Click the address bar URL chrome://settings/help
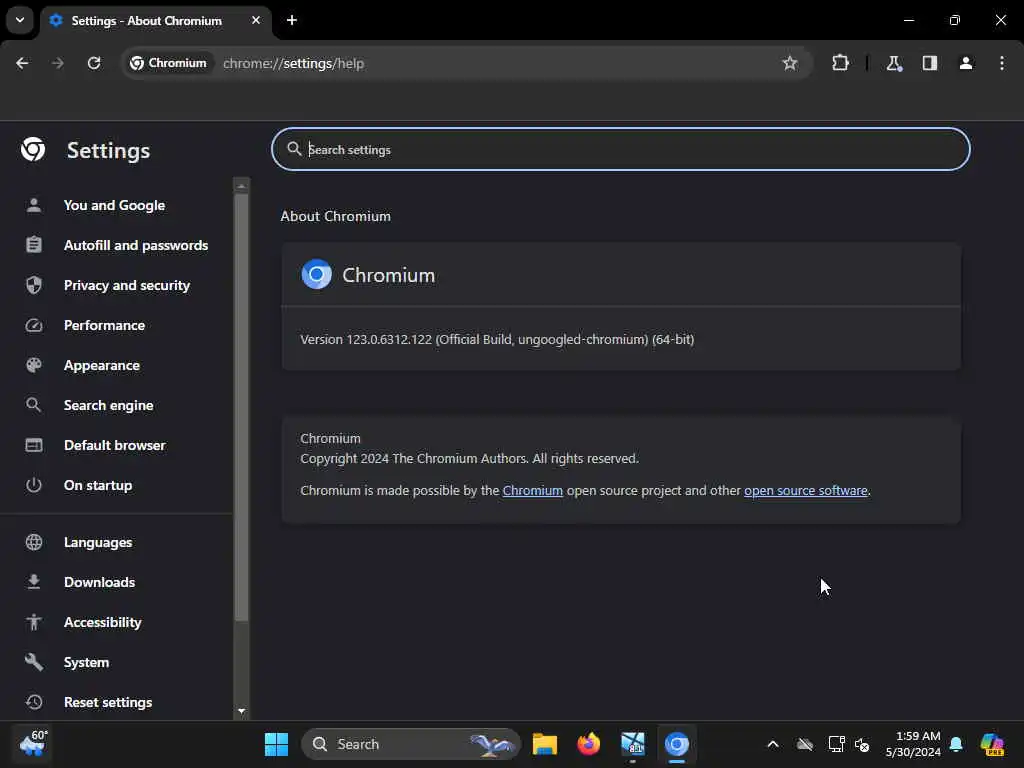Image resolution: width=1024 pixels, height=768 pixels. (x=293, y=63)
